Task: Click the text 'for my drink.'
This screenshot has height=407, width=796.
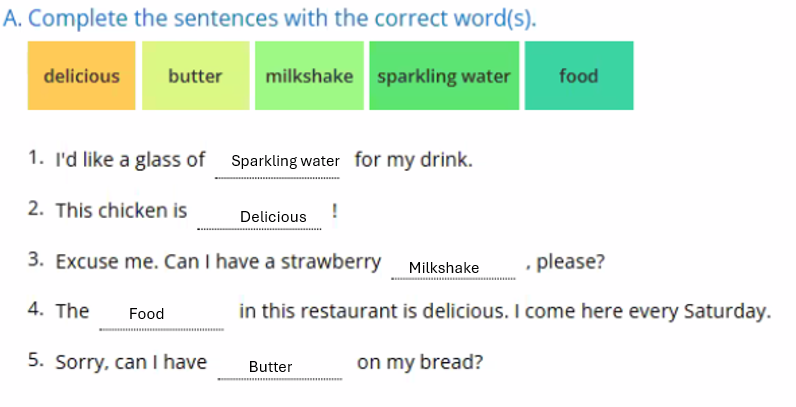Action: pos(413,160)
